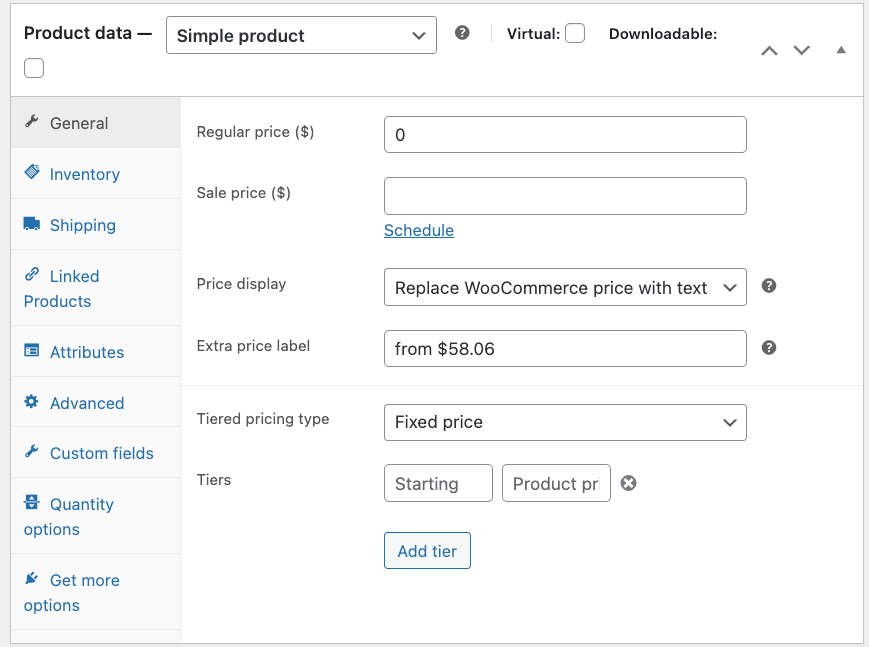Click the Advanced gear icon
This screenshot has height=647, width=869.
click(x=32, y=402)
